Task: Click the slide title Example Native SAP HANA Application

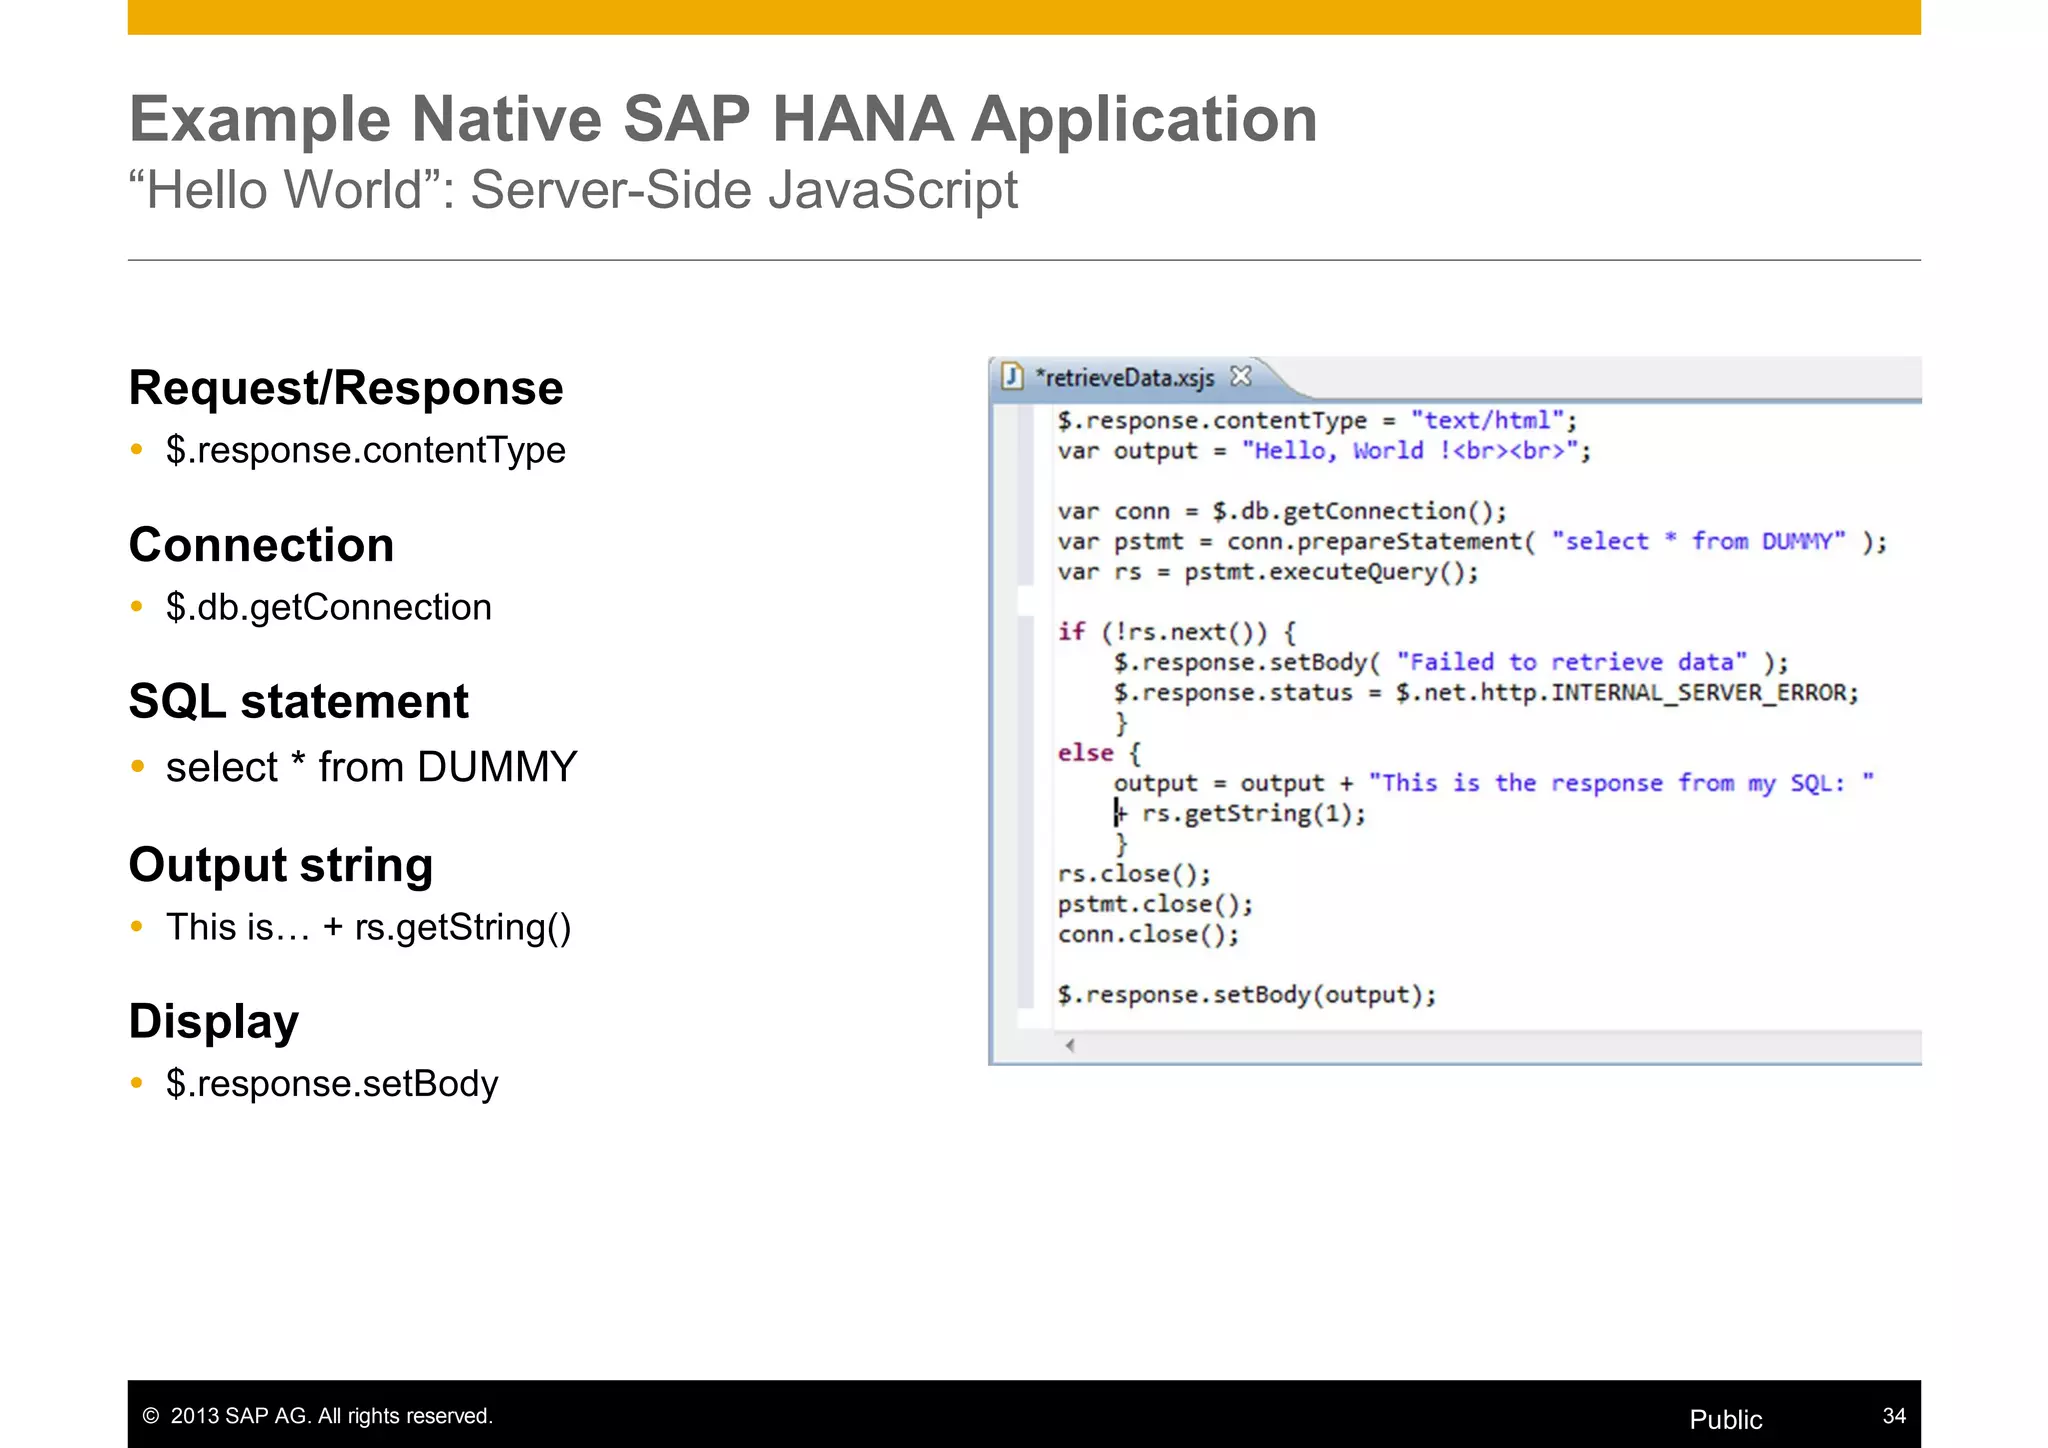Action: point(722,120)
